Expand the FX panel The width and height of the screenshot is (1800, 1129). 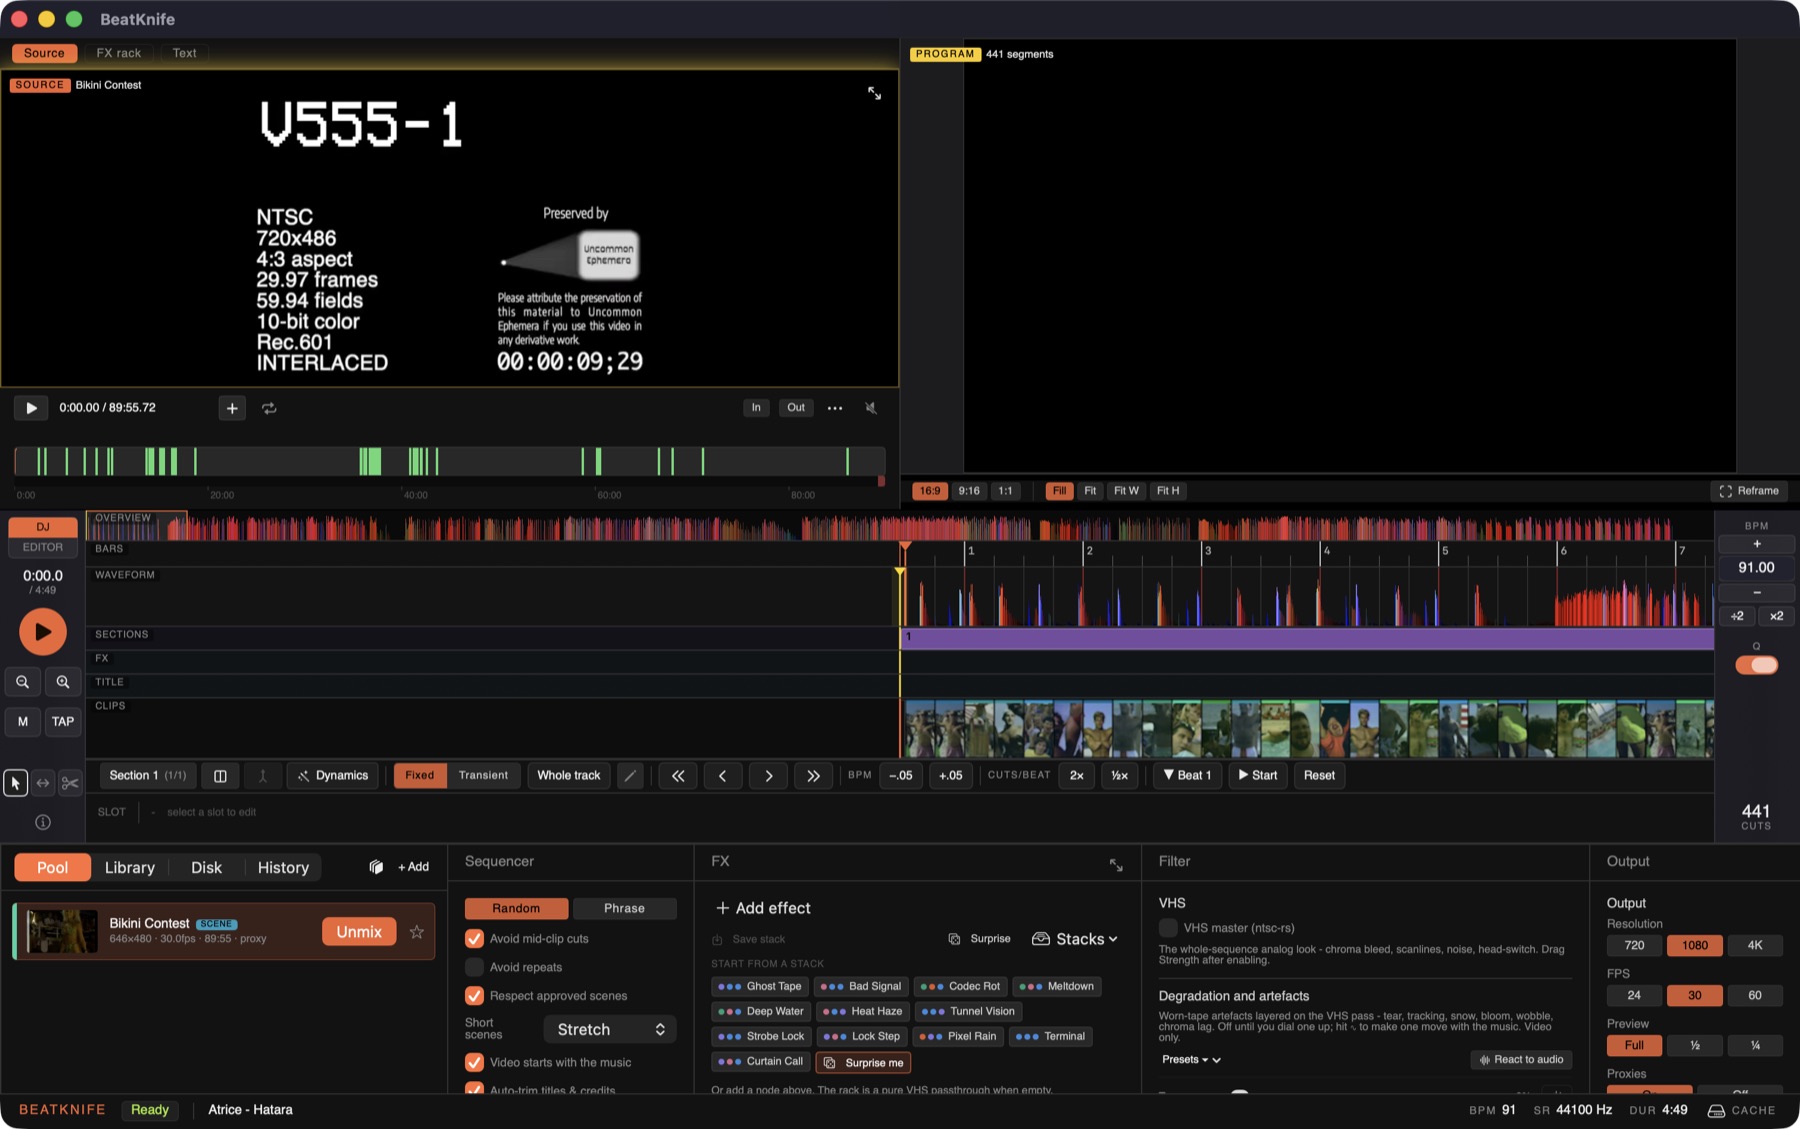coord(1116,865)
